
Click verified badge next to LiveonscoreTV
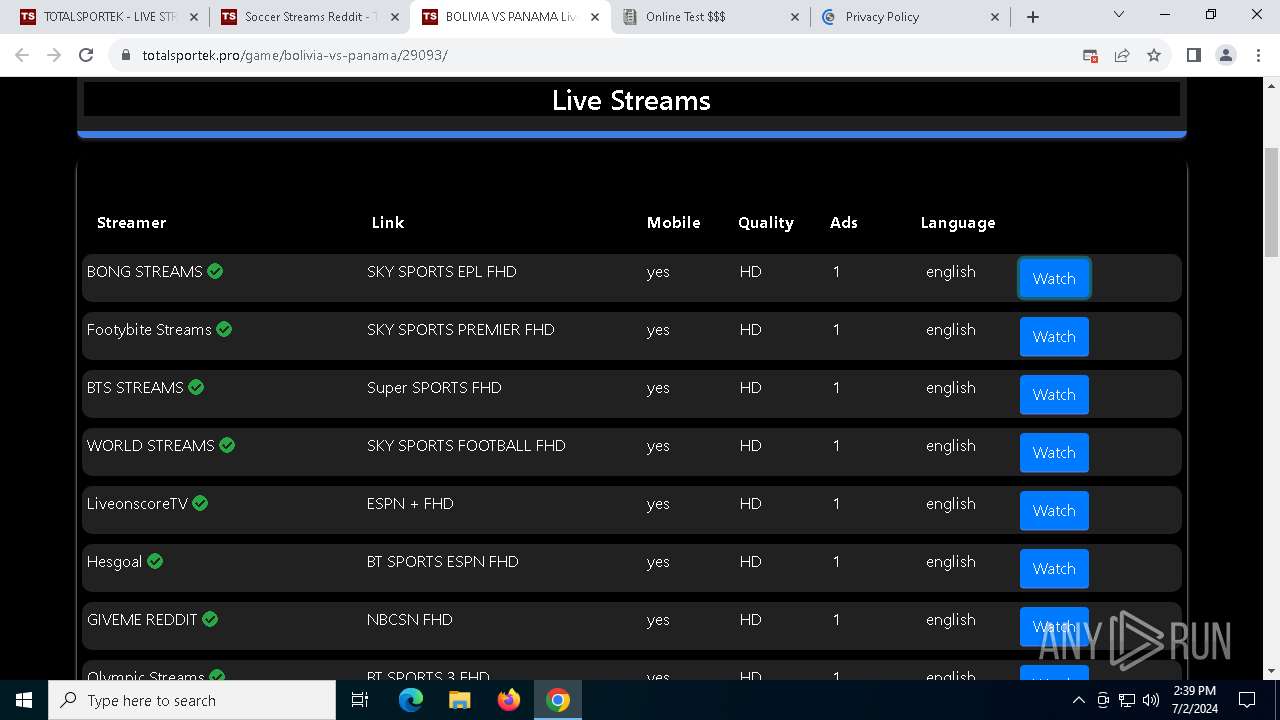[x=200, y=503]
